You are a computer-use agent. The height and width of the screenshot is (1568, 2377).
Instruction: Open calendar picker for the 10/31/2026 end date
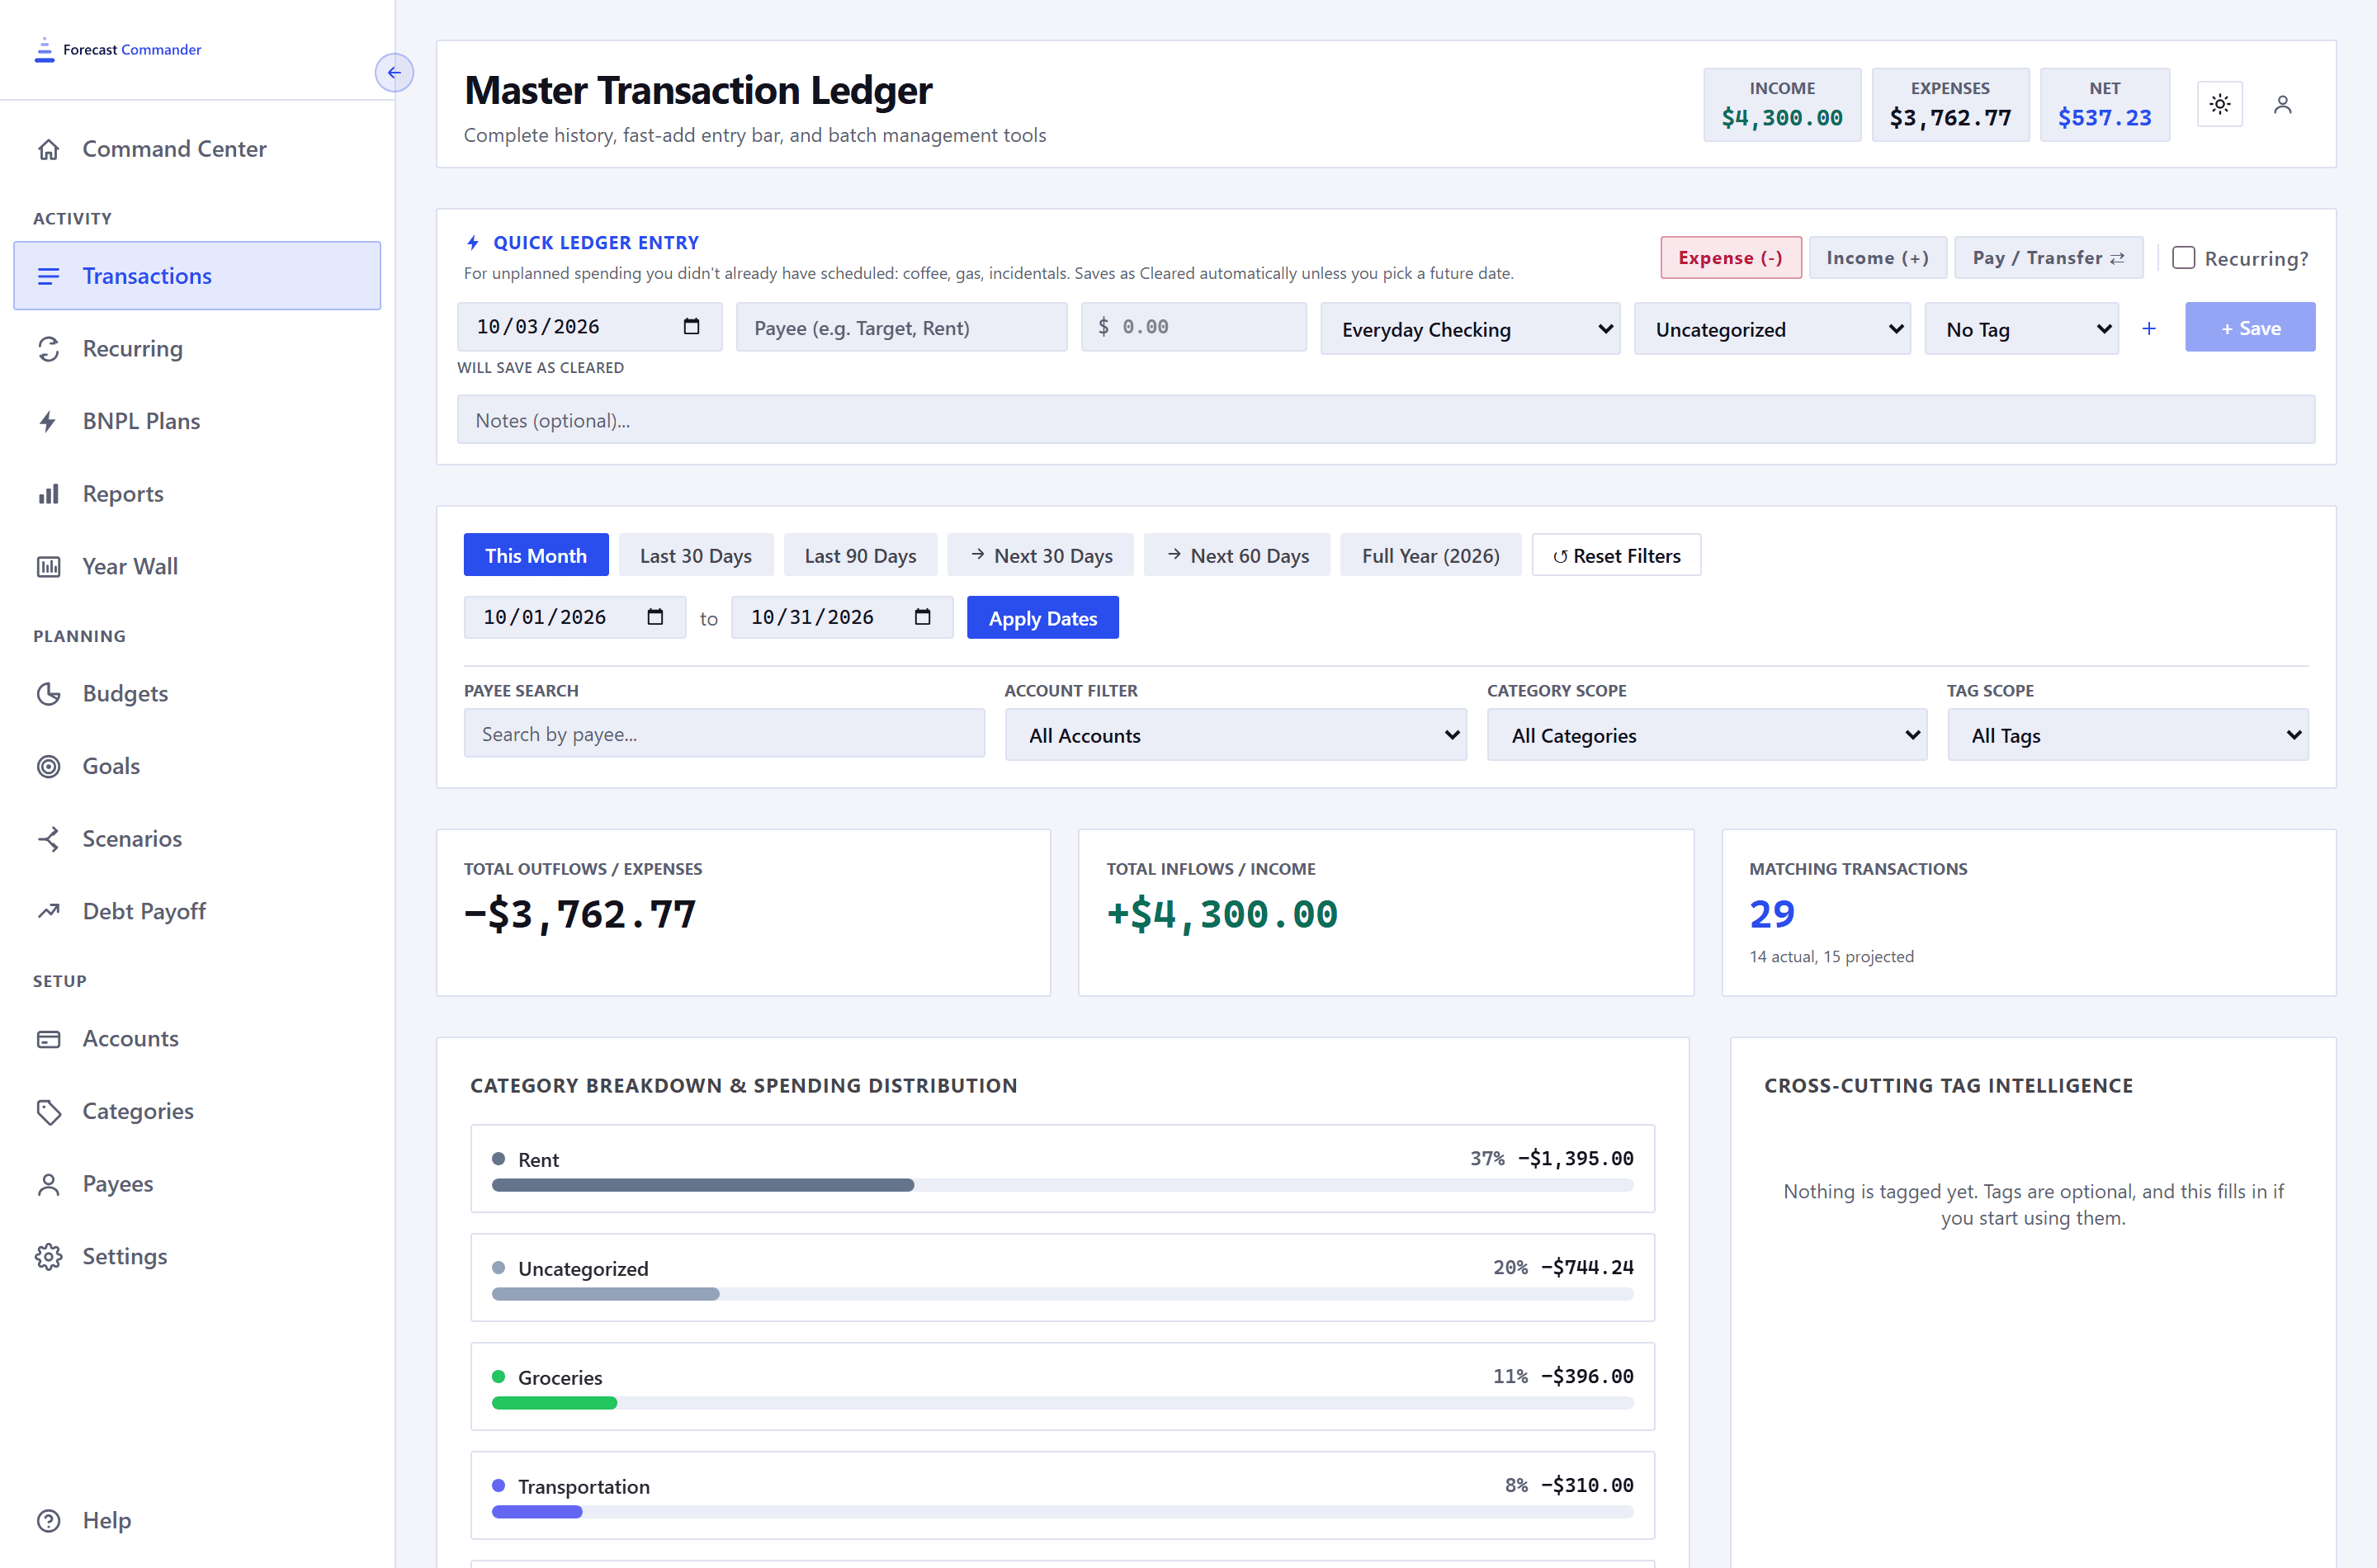922,617
